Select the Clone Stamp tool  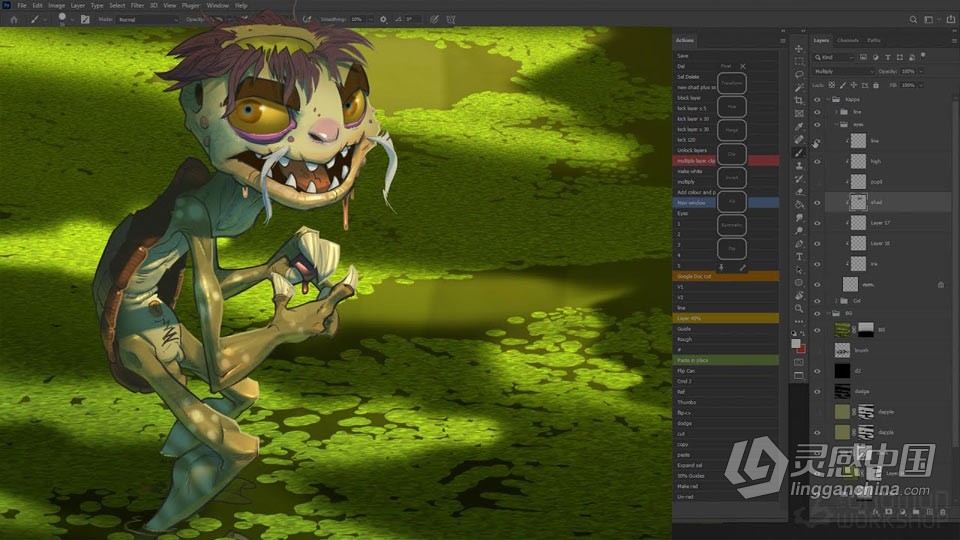[x=799, y=165]
